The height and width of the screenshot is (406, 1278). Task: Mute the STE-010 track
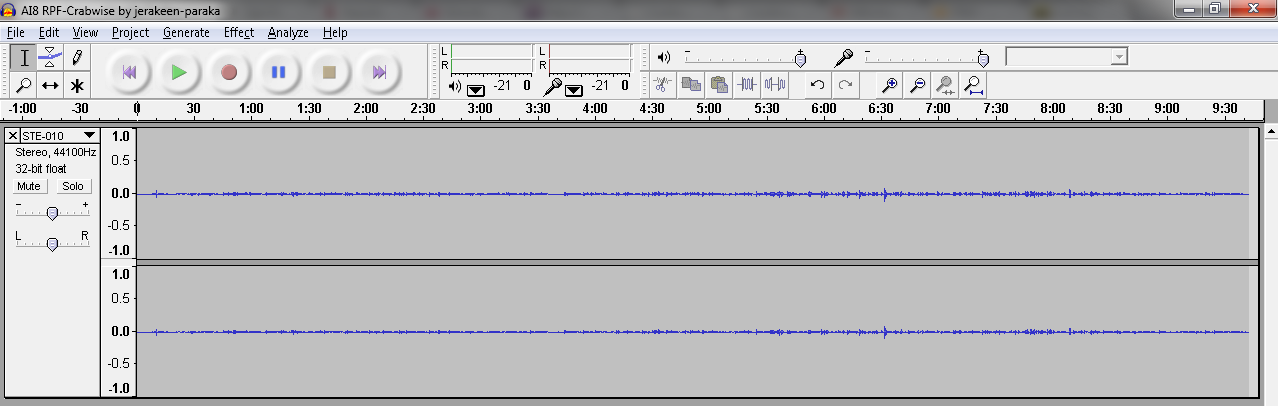pyautogui.click(x=29, y=186)
